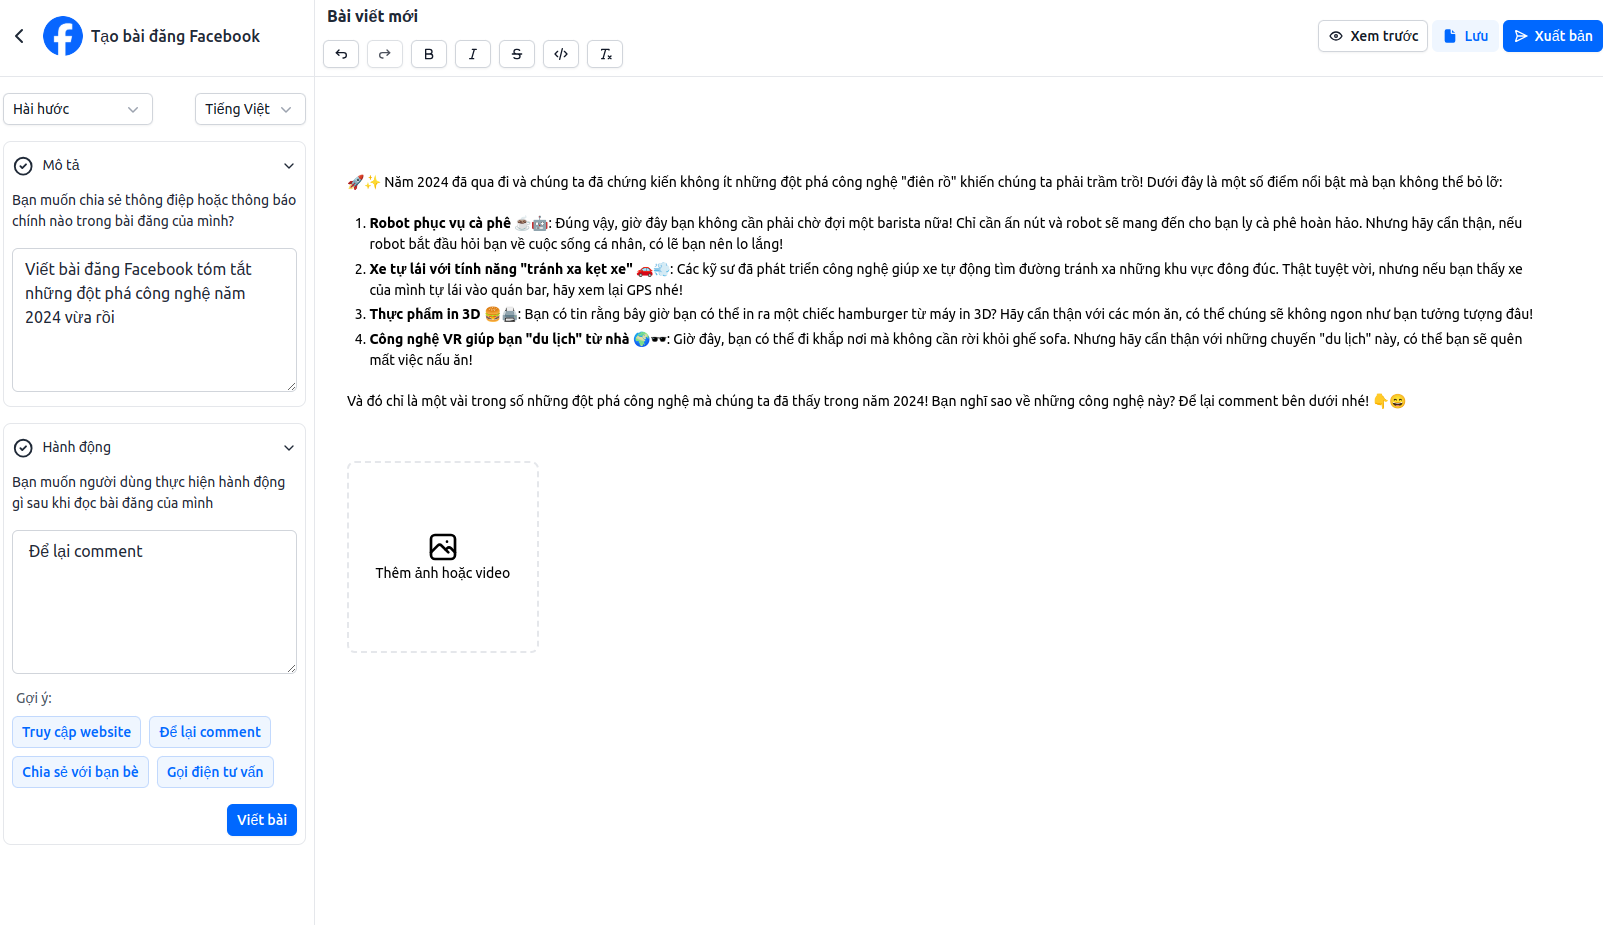1603x925 pixels.
Task: Save the post with Lưu
Action: 1465,36
